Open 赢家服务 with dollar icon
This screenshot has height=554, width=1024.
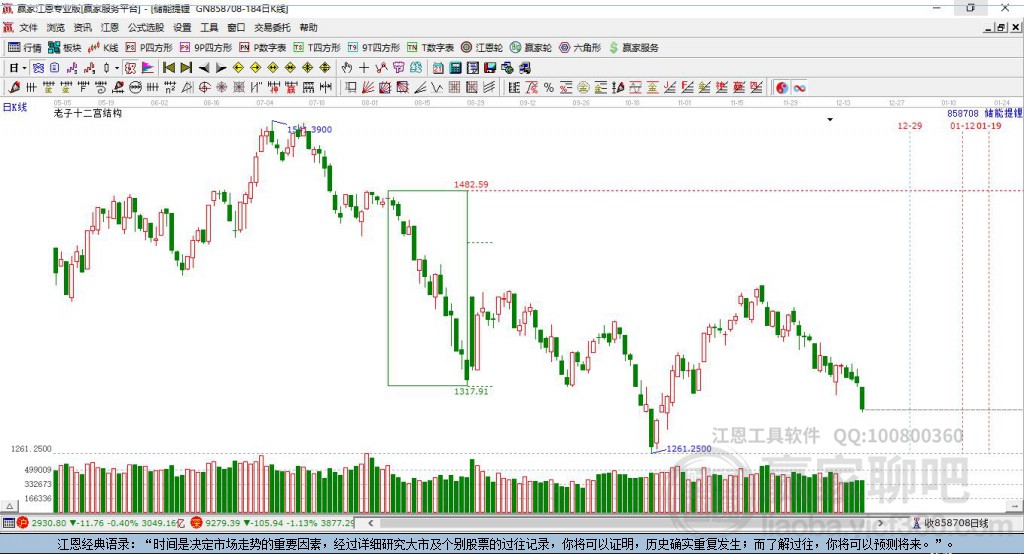(x=633, y=48)
